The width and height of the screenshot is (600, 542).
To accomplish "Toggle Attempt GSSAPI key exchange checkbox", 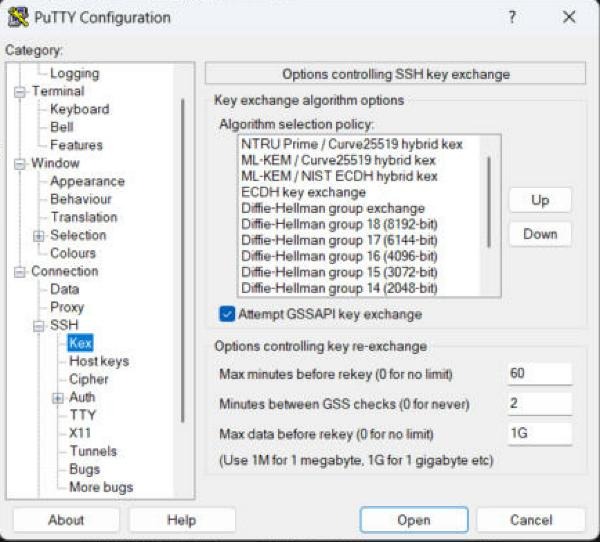I will tap(227, 314).
